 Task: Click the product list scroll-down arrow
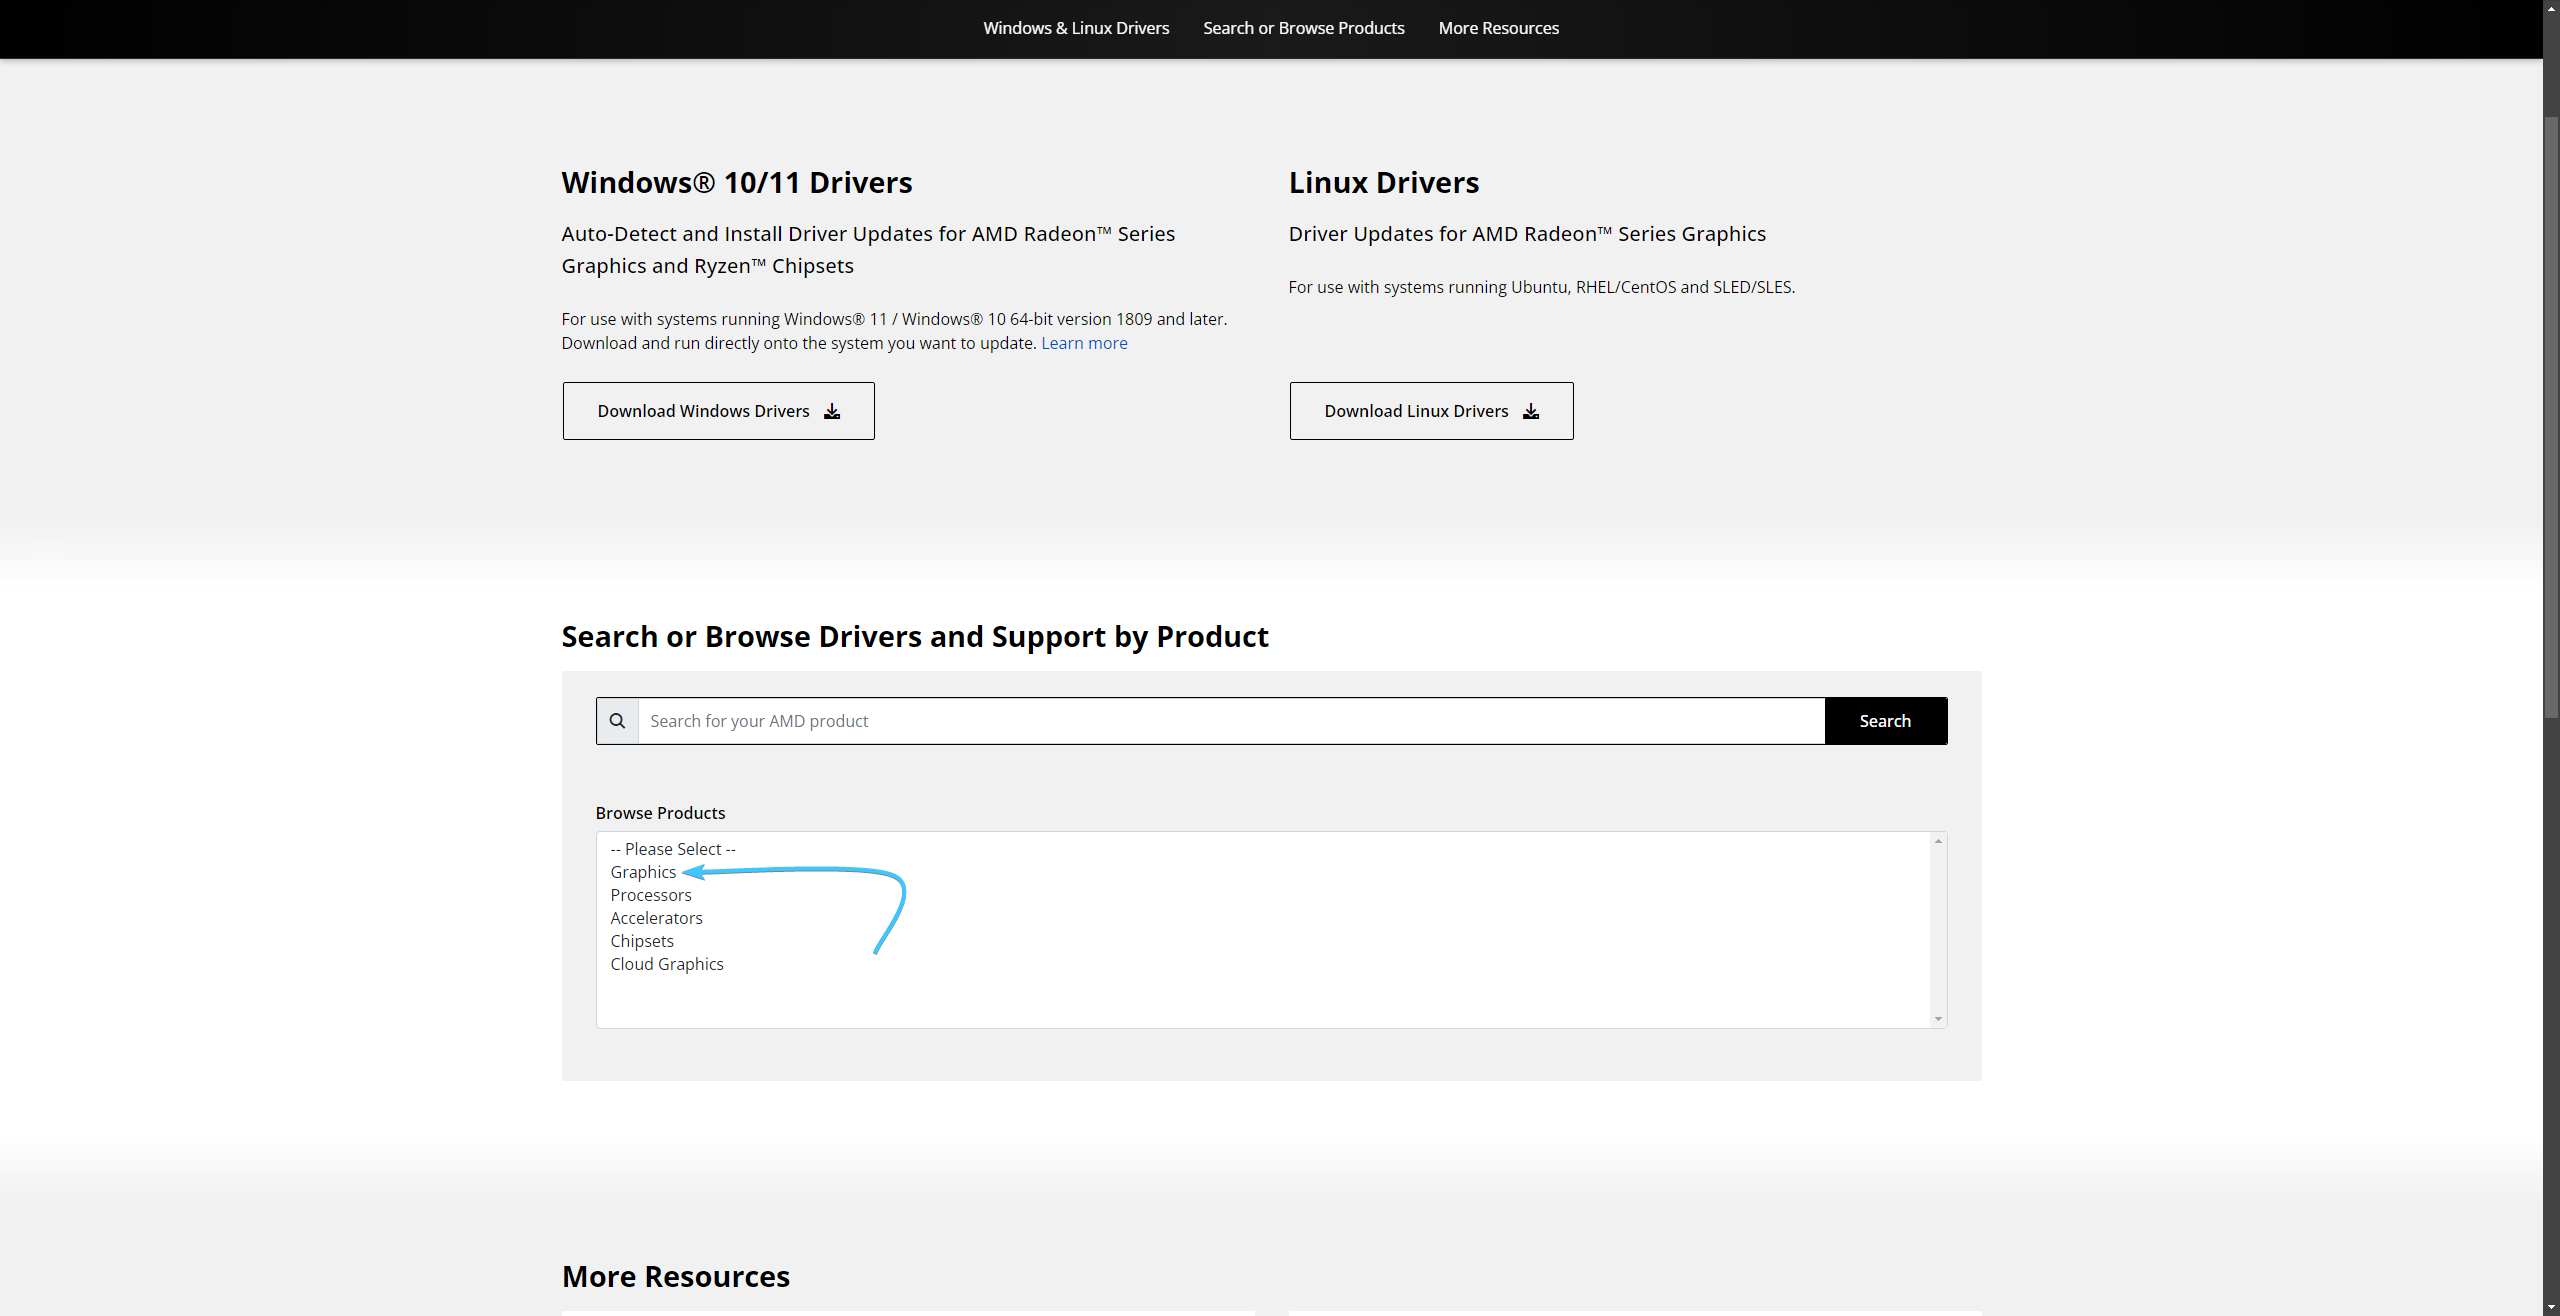(1938, 1019)
